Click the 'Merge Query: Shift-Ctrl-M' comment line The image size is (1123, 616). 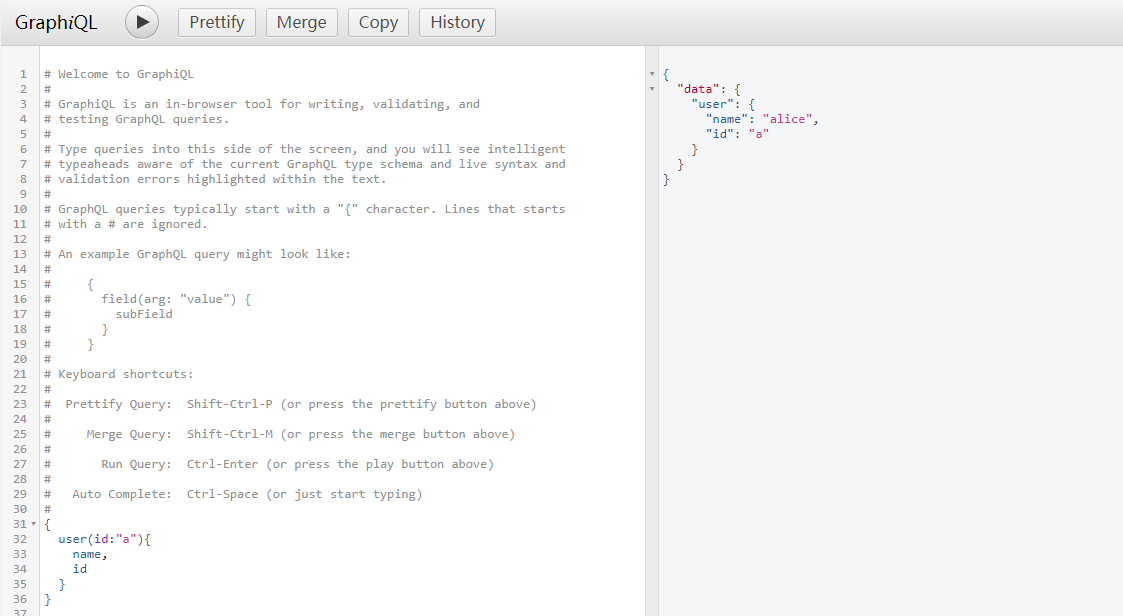279,434
